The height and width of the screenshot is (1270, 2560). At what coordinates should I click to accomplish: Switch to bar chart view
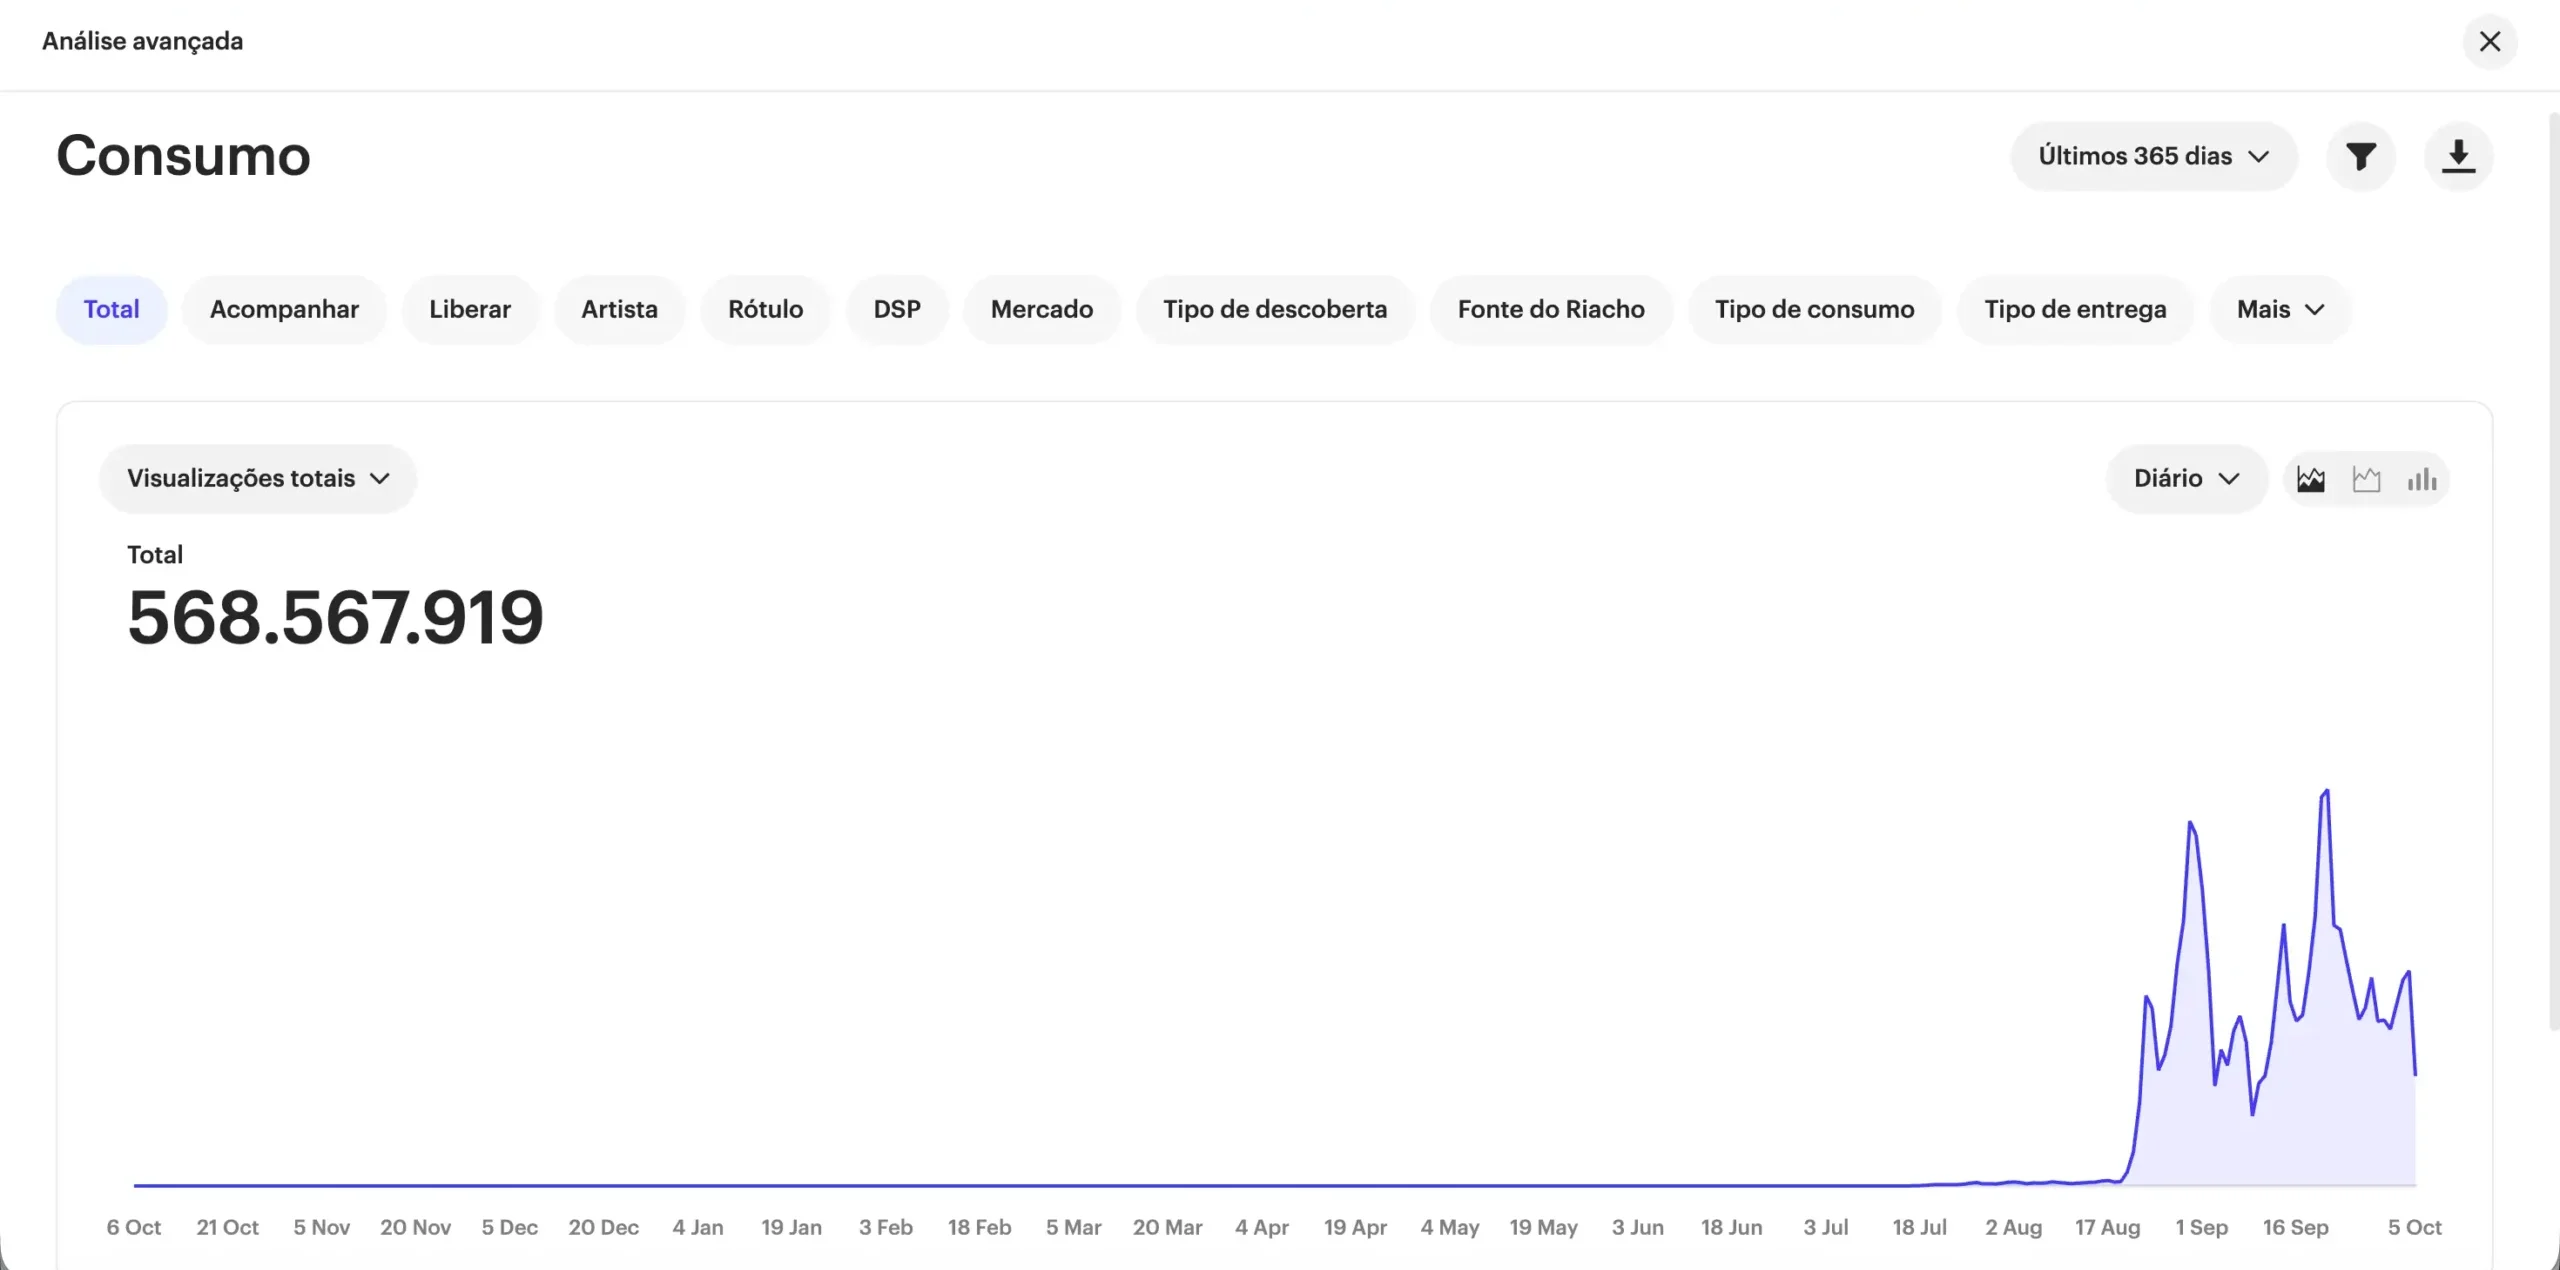coord(2421,479)
